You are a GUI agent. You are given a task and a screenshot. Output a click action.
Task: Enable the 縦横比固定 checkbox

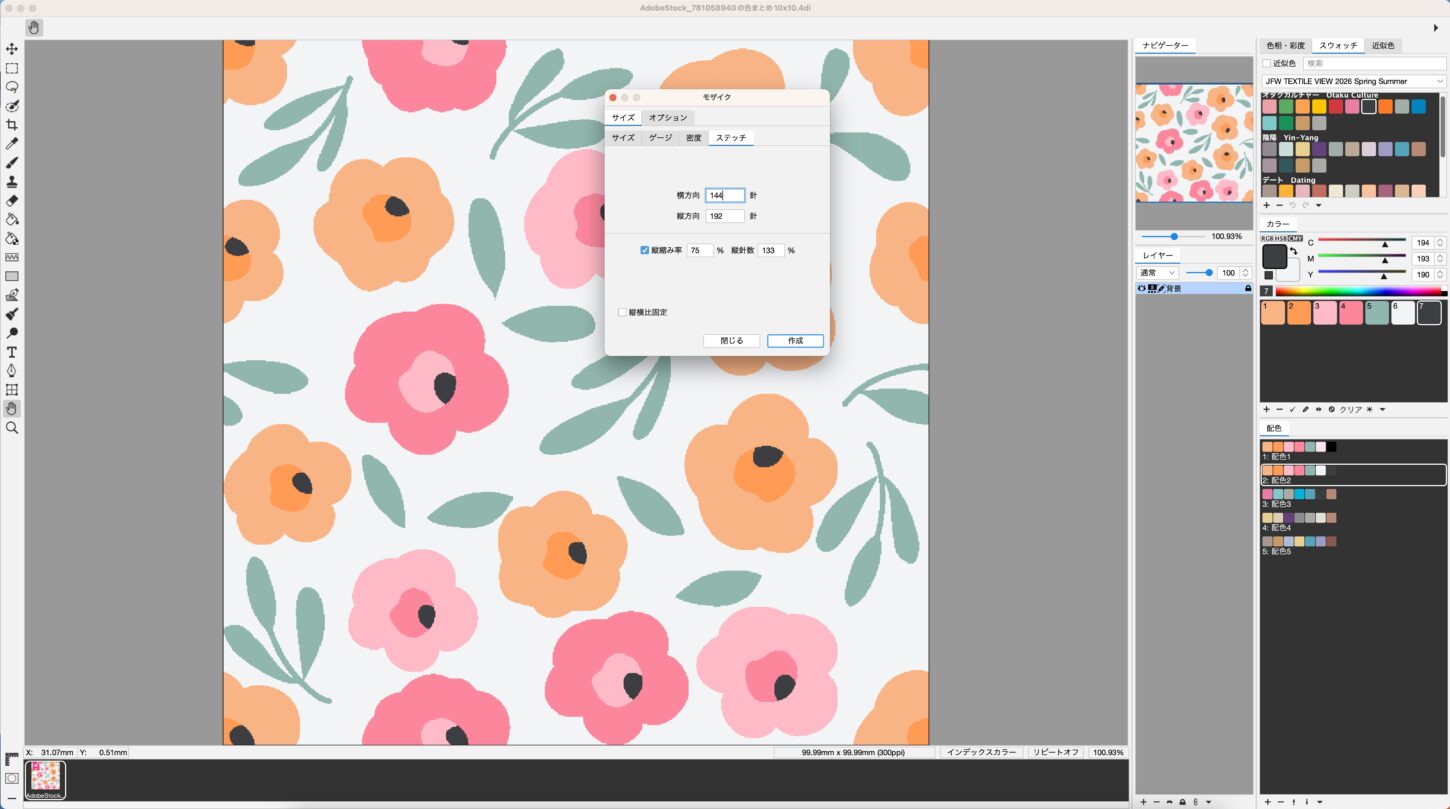(622, 312)
